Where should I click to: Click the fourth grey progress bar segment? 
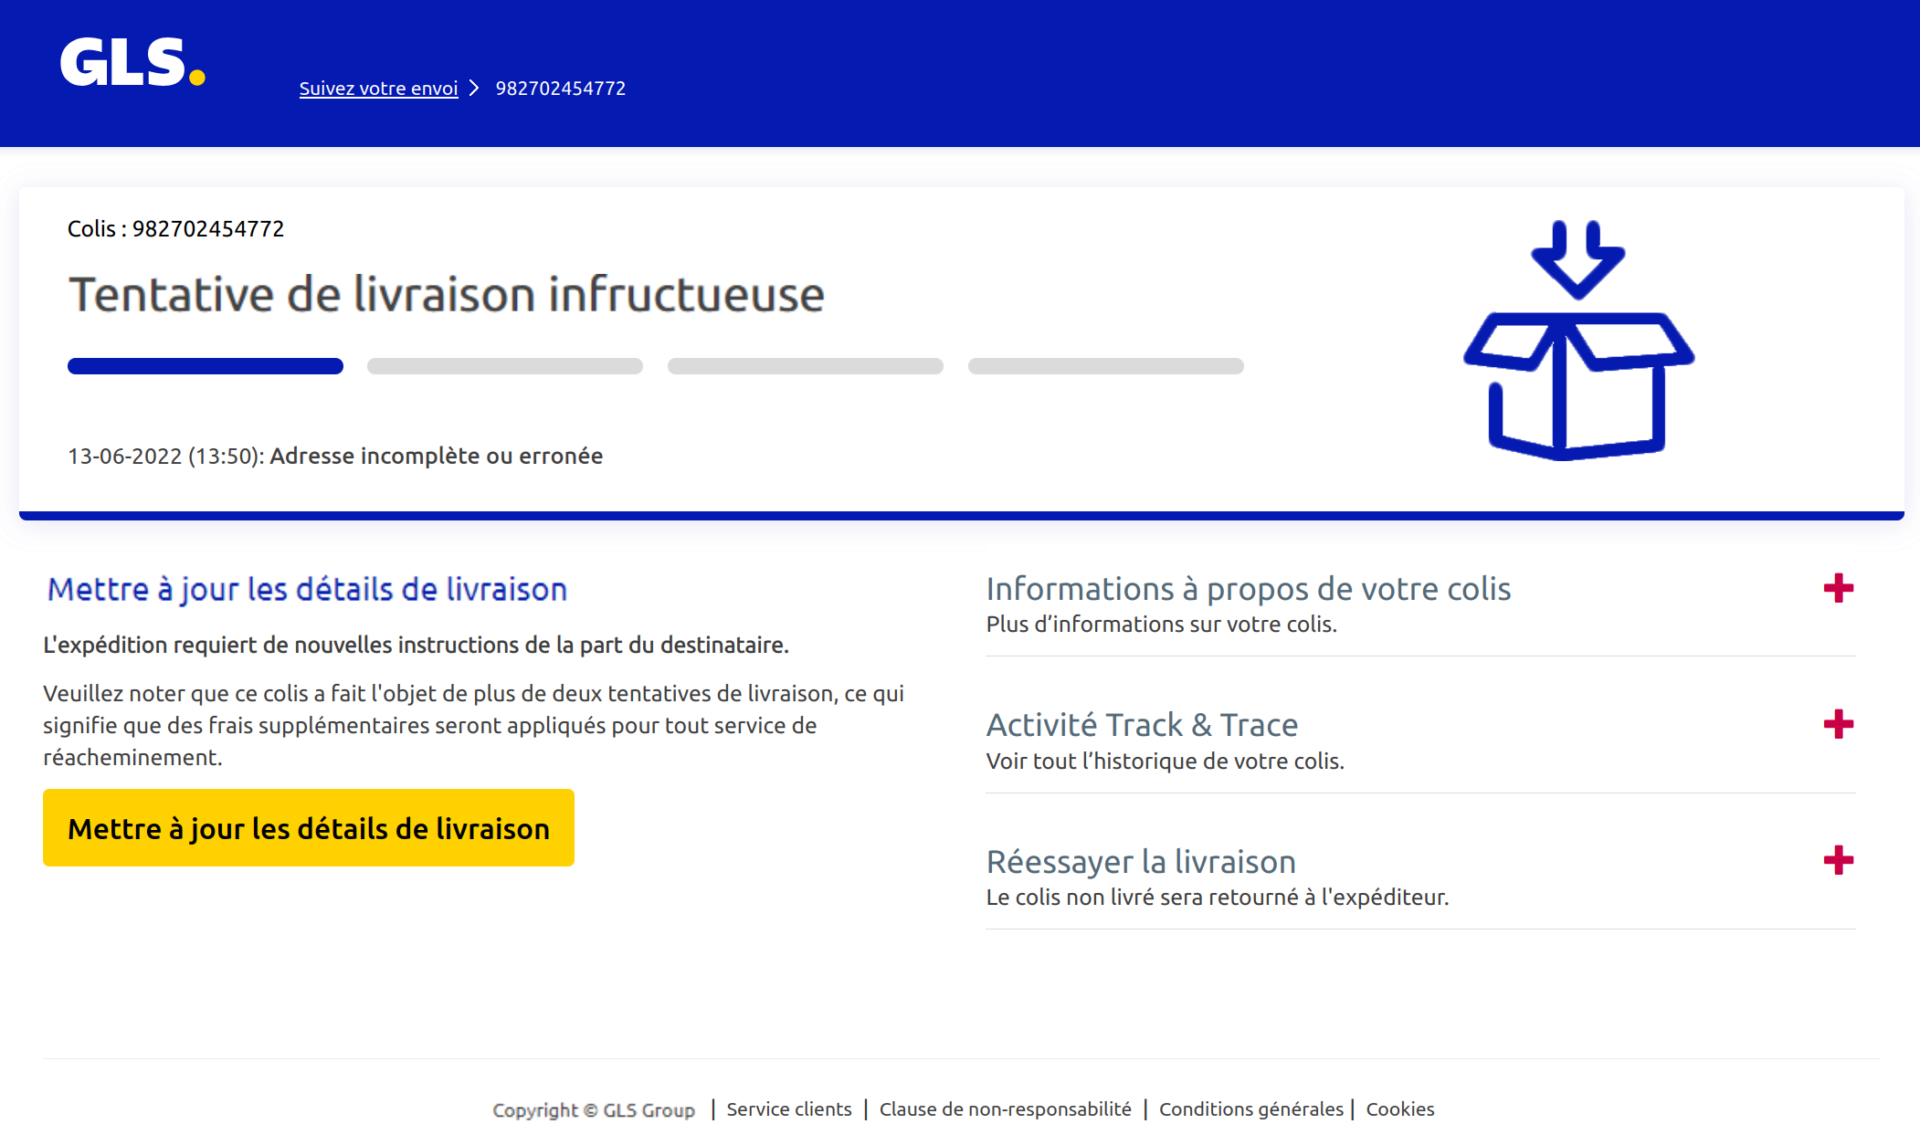pos(1106,366)
